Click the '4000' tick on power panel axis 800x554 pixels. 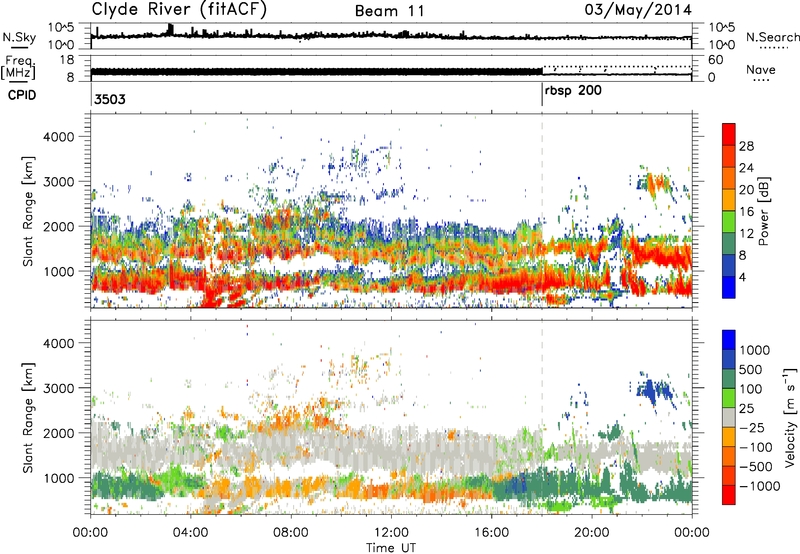point(58,137)
